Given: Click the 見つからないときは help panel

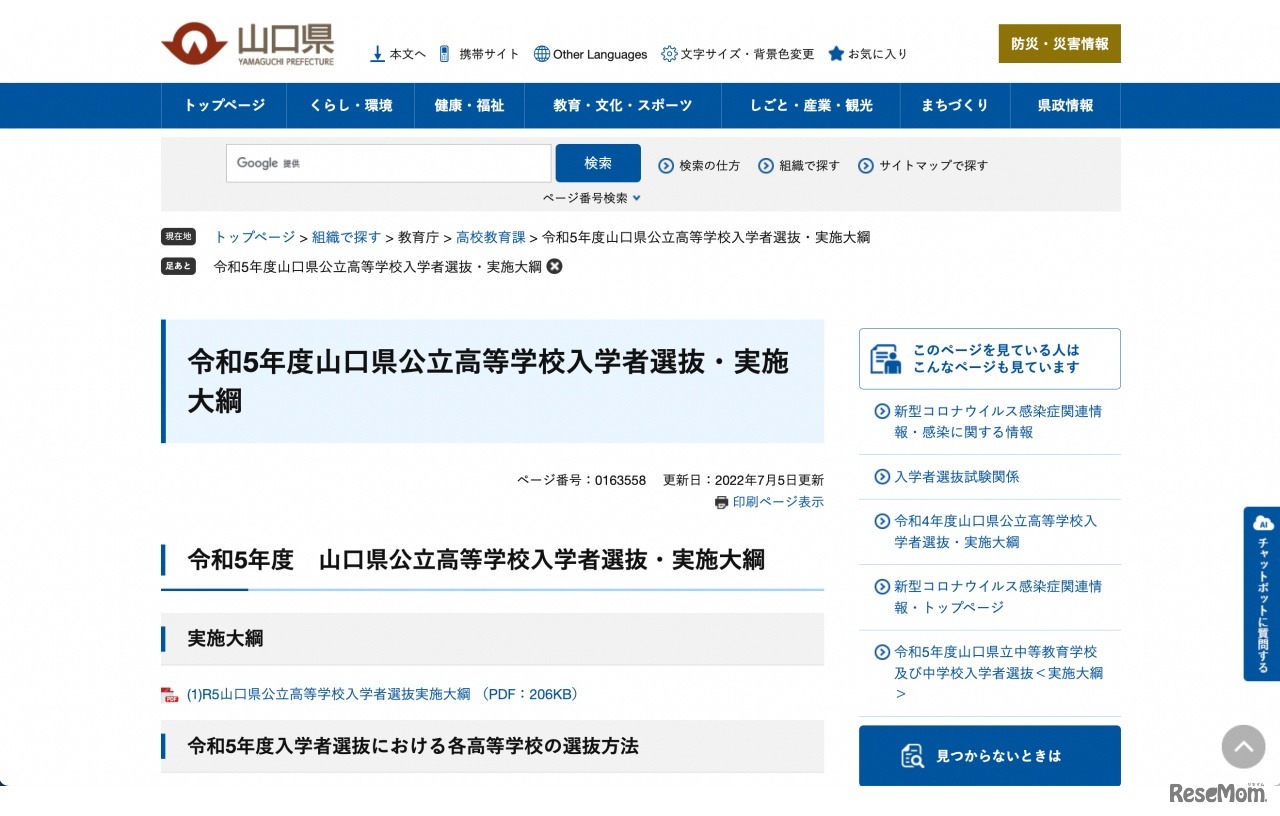Looking at the screenshot, I should [x=989, y=755].
